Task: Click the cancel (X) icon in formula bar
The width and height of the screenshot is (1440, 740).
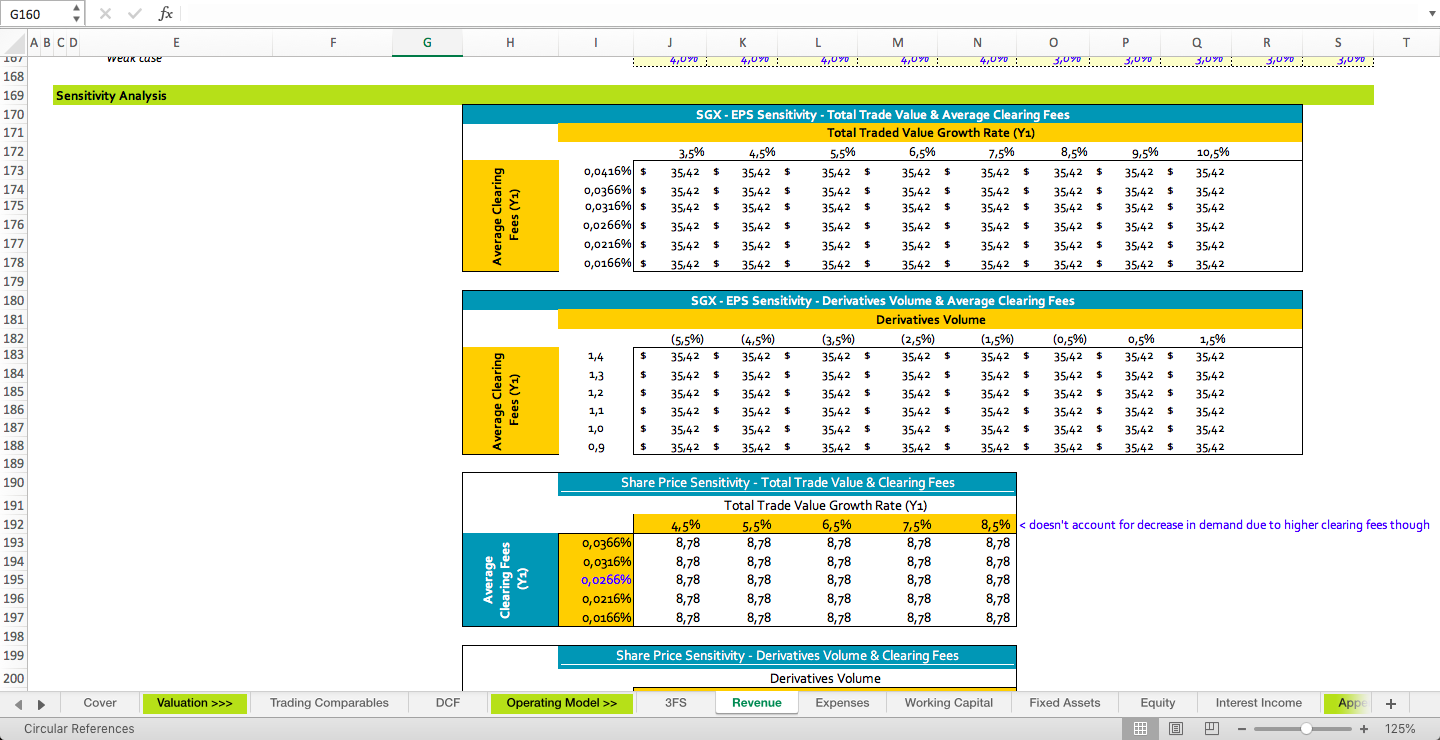Action: 106,14
